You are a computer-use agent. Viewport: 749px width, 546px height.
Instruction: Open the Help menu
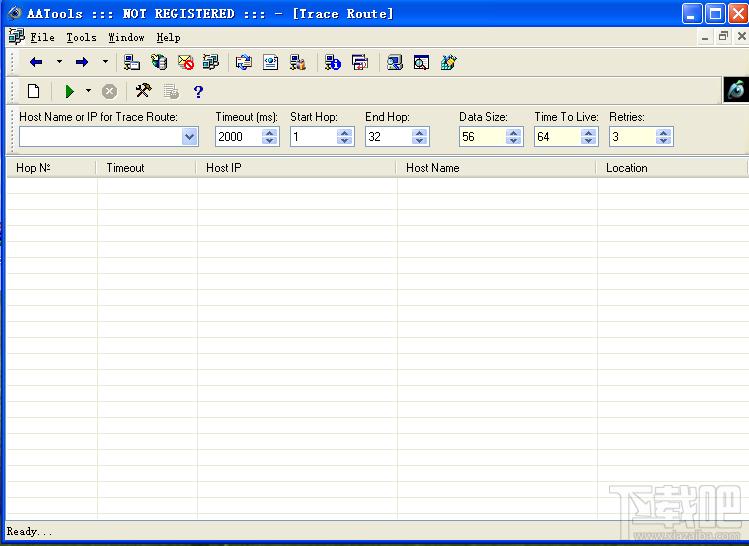[x=169, y=37]
